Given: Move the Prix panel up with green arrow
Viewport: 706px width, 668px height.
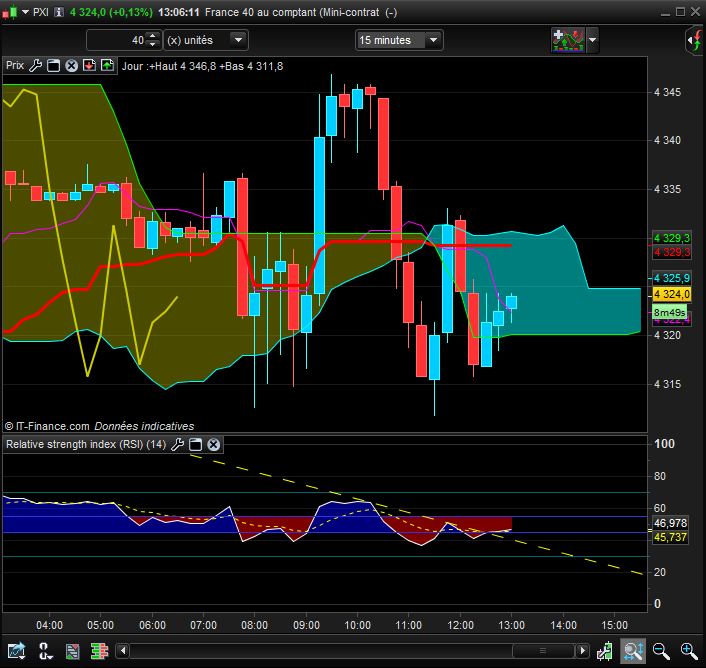Looking at the screenshot, I should coord(107,66).
